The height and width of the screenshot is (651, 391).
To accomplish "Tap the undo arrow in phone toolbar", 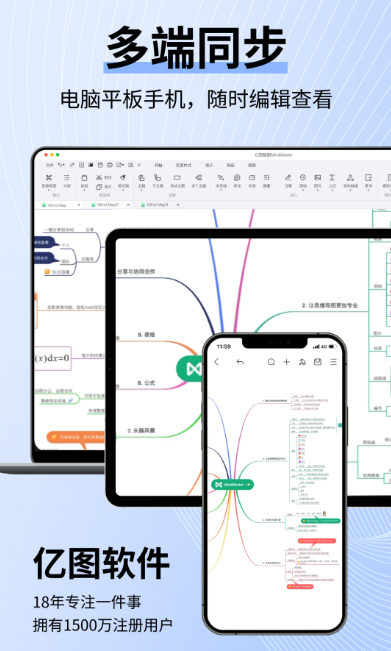I will click(x=240, y=362).
